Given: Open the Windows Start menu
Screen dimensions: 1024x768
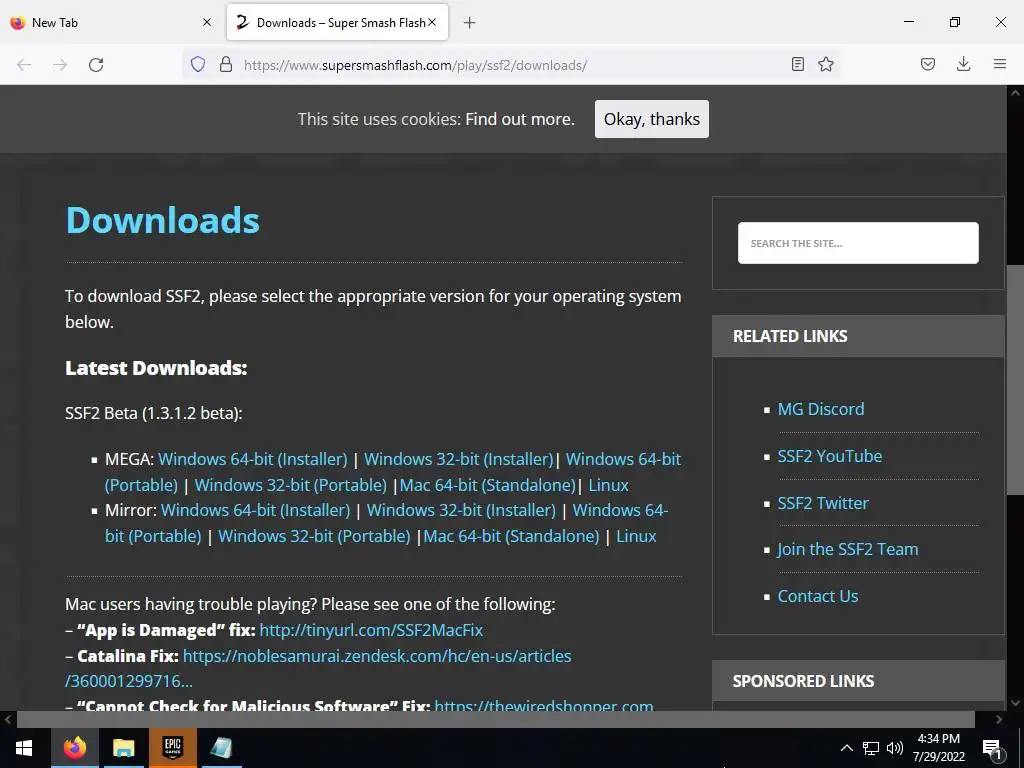Looking at the screenshot, I should [24, 748].
